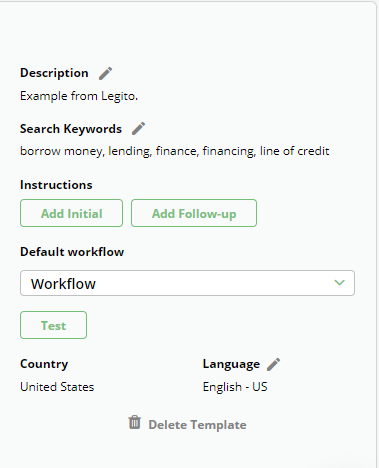379x468 pixels.
Task: Click the Delete Template text link
Action: [197, 425]
